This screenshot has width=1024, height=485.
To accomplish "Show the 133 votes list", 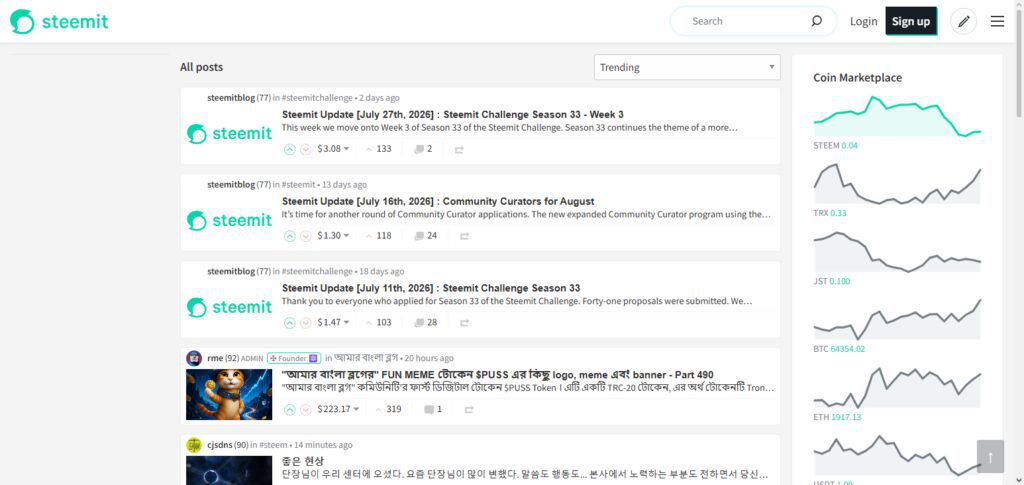I will coord(379,149).
